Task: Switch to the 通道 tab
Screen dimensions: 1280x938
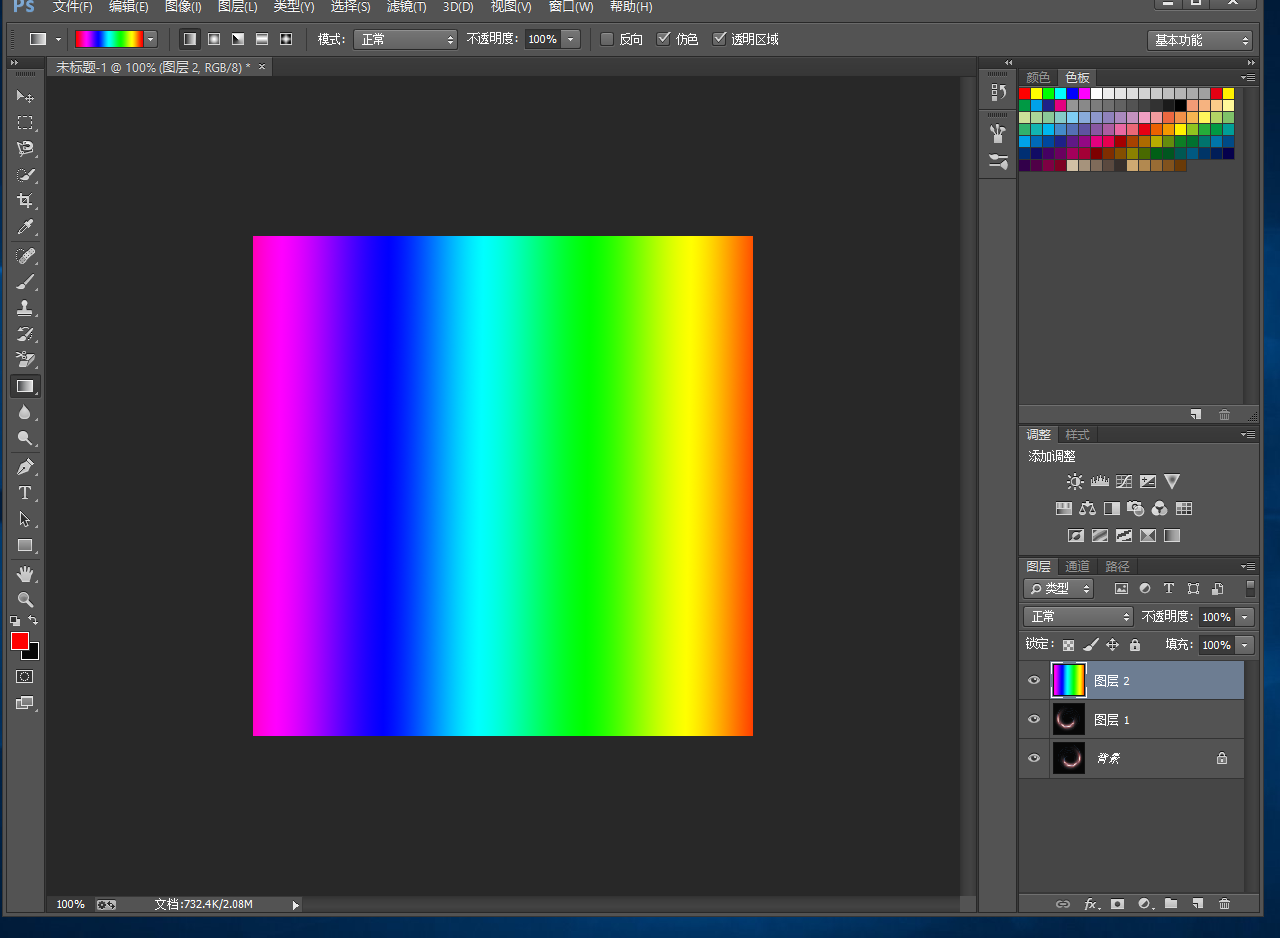Action: pos(1077,566)
